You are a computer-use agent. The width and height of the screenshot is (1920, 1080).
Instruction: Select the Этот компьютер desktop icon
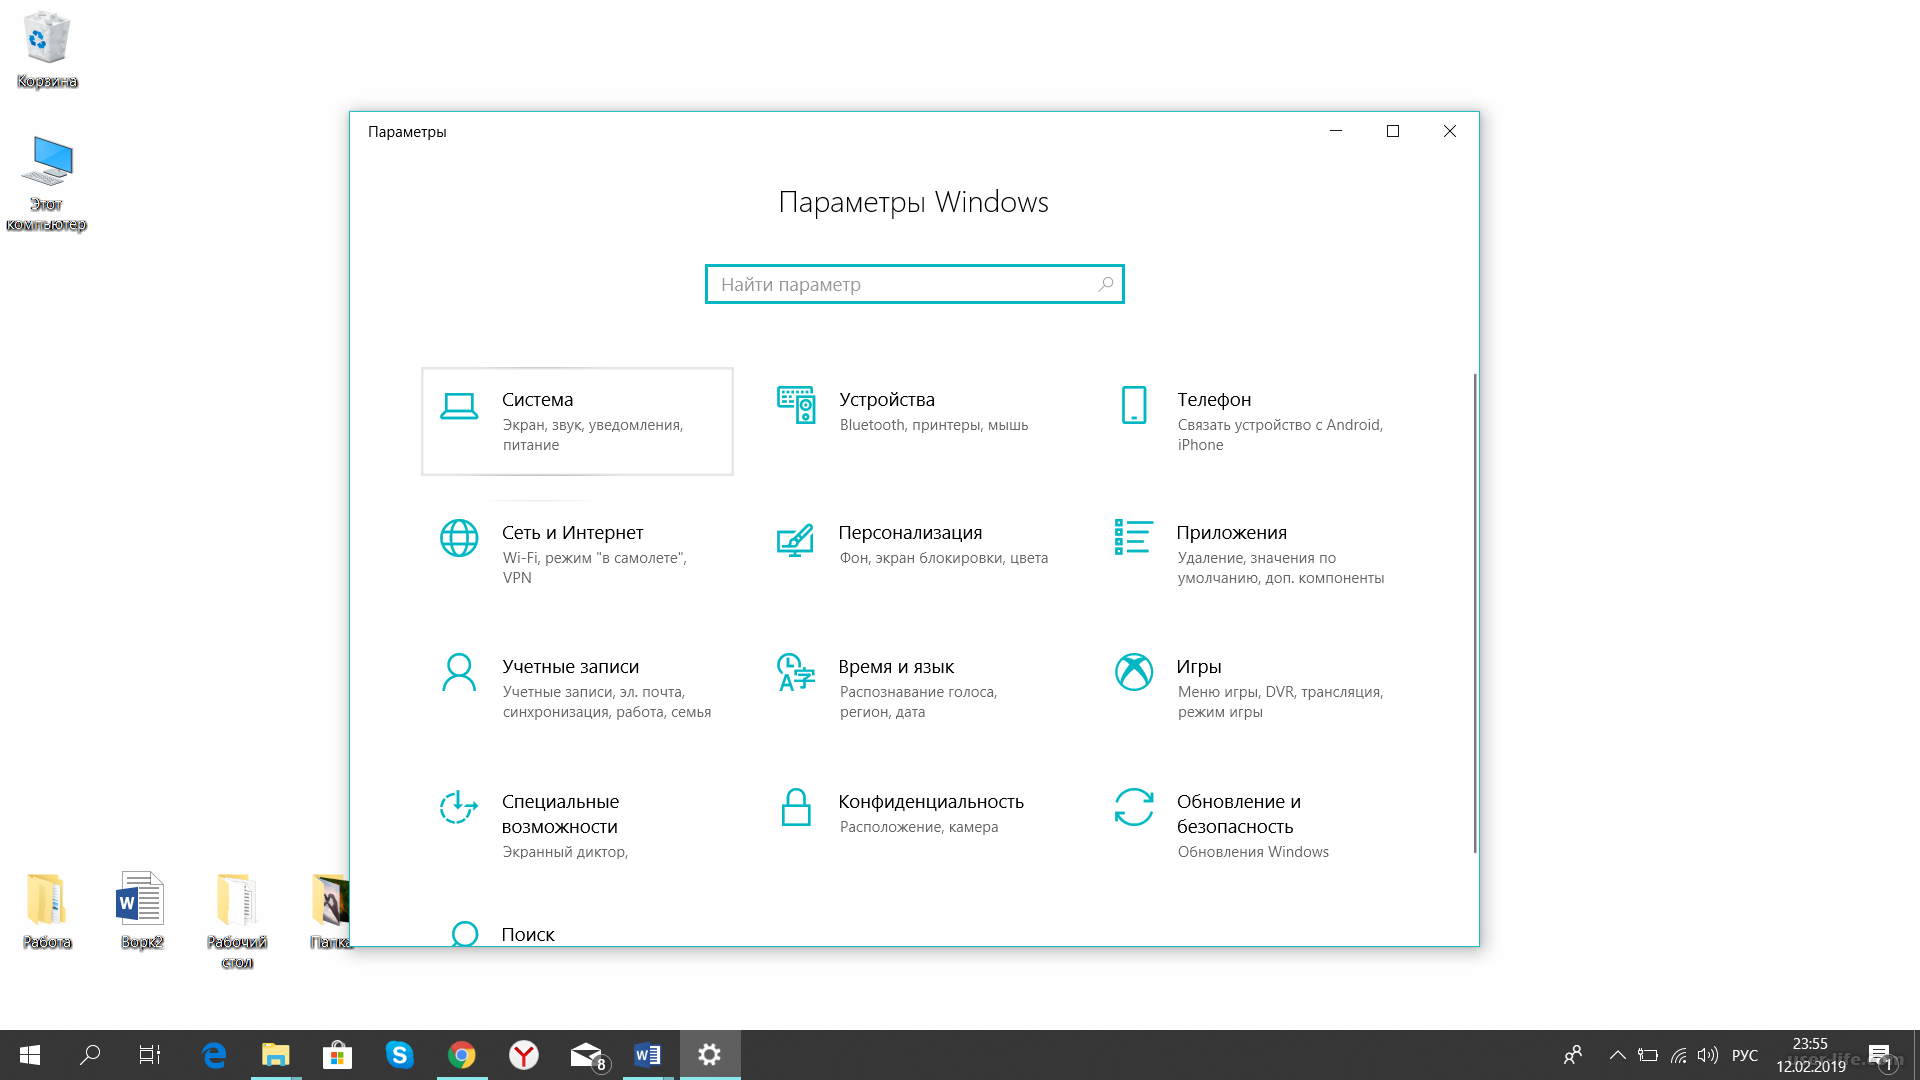point(46,183)
